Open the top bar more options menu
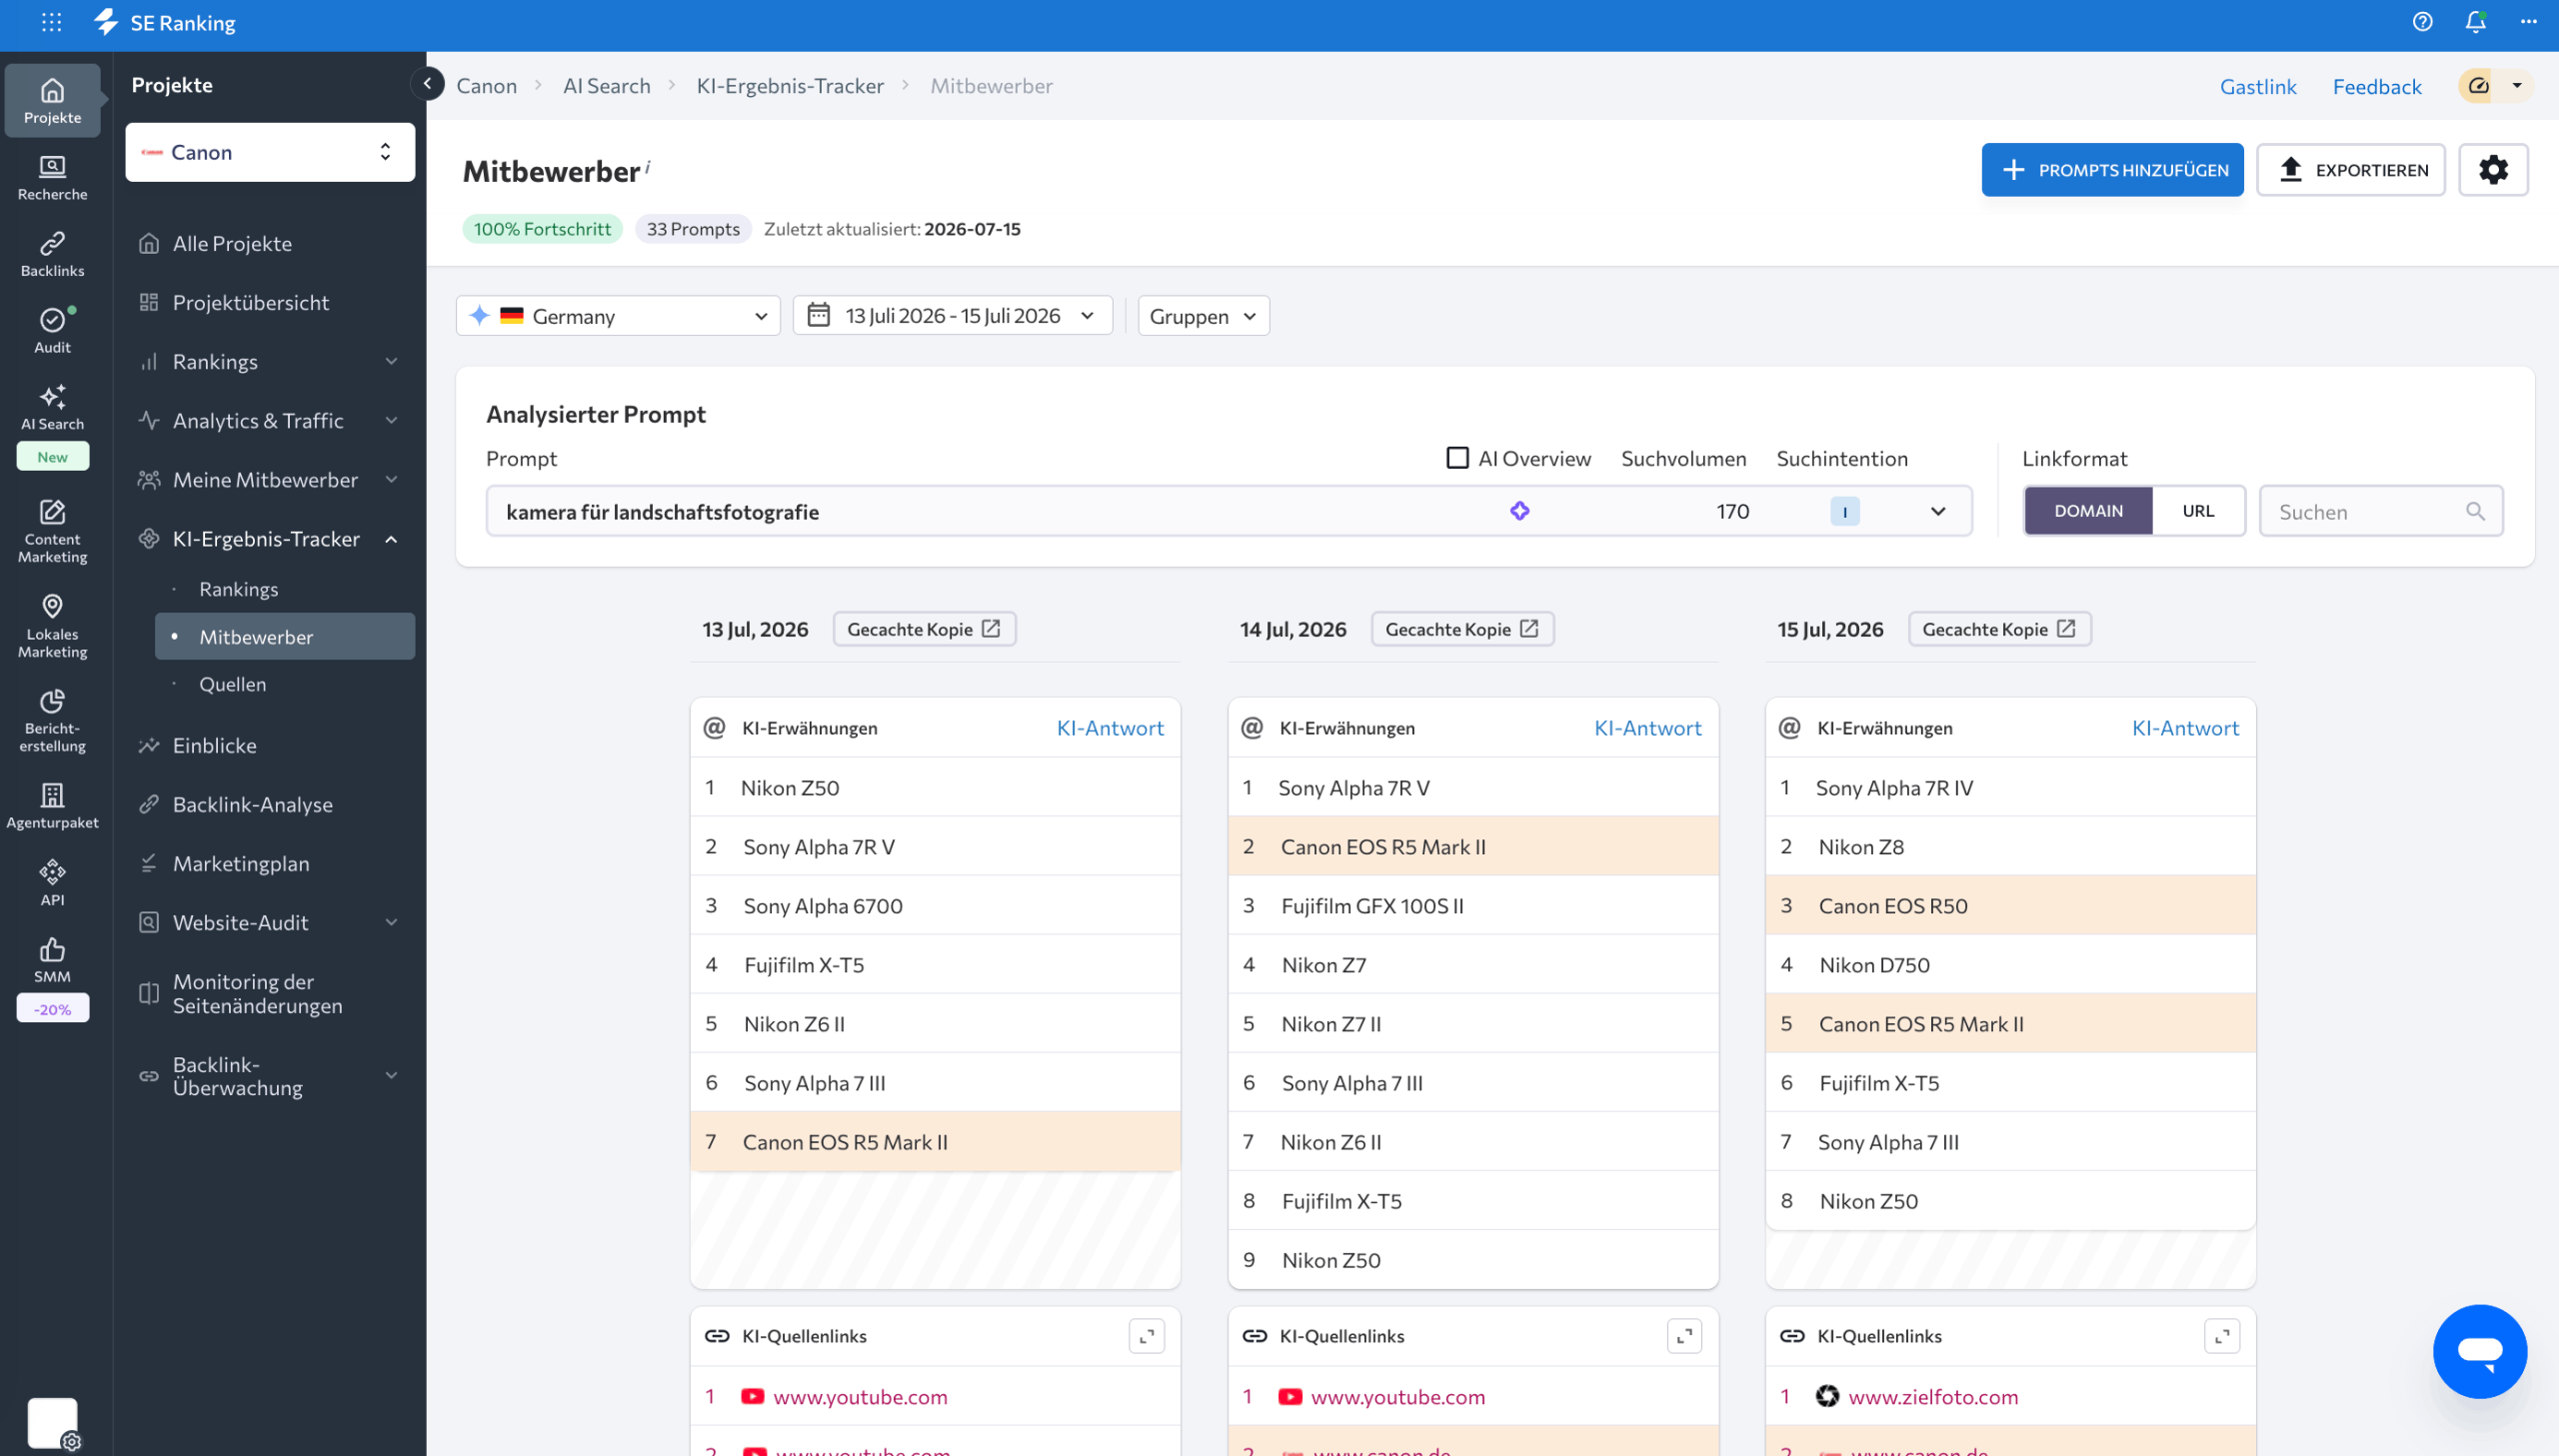The width and height of the screenshot is (2559, 1456). [x=2529, y=22]
